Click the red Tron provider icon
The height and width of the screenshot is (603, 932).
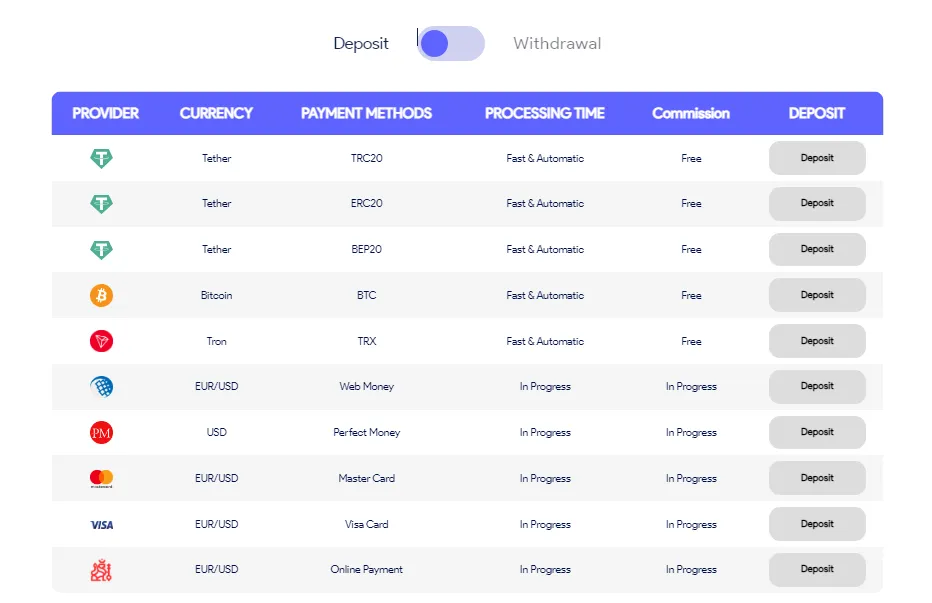[101, 341]
